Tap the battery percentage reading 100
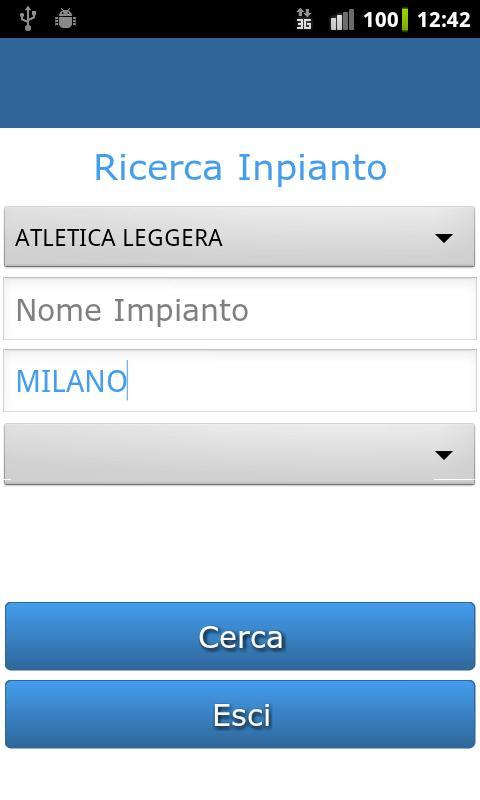This screenshot has height=800, width=480. tap(381, 20)
